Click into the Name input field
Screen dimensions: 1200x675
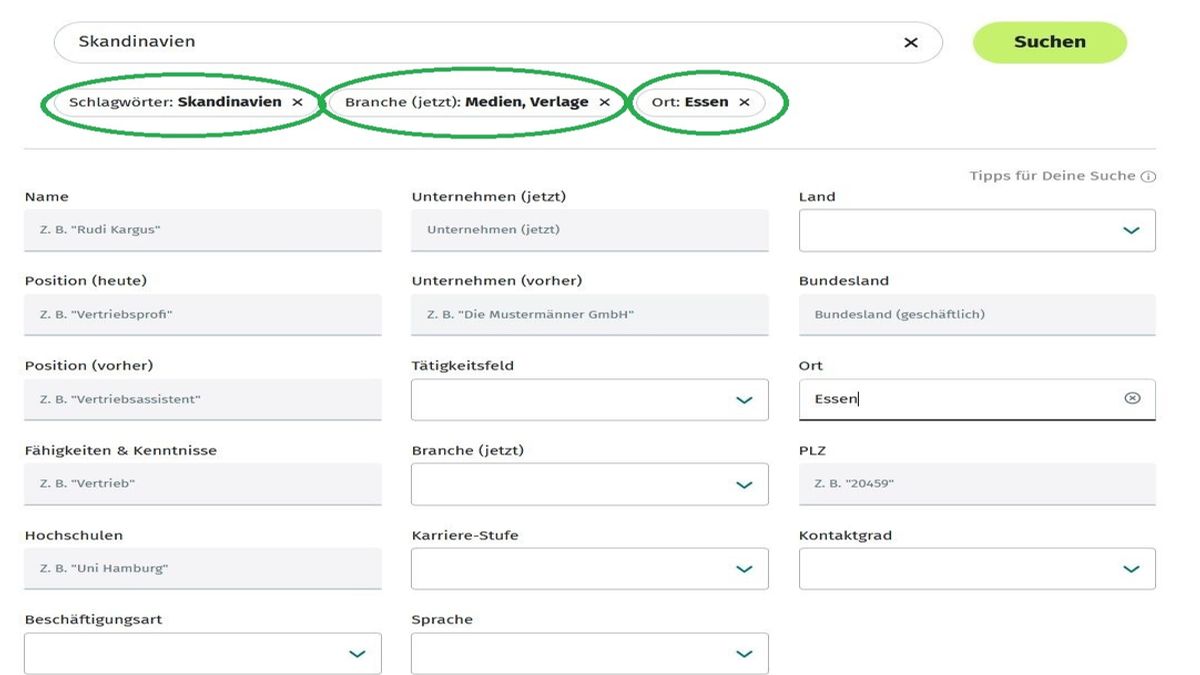[203, 230]
